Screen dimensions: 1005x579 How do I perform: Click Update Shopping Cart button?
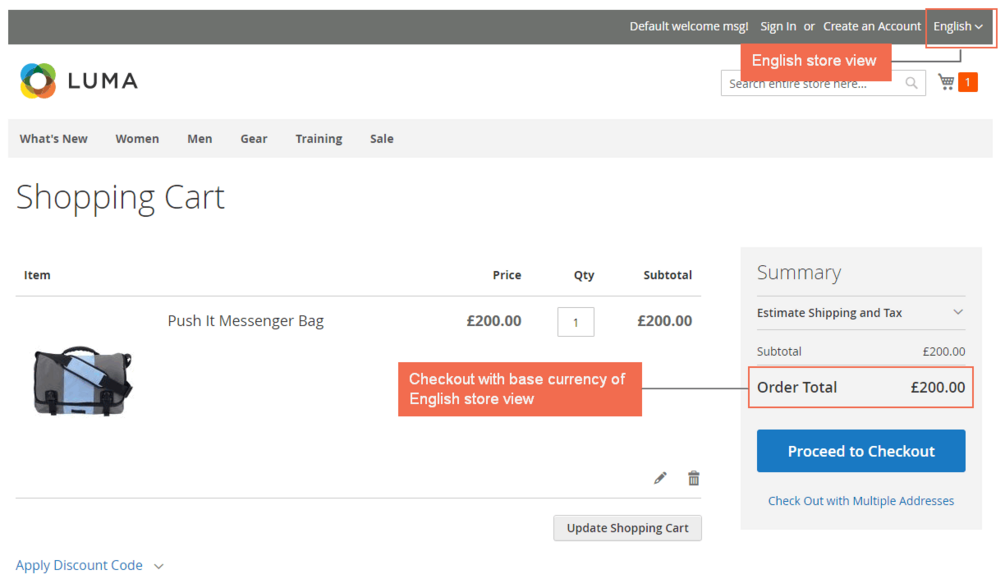tap(627, 528)
